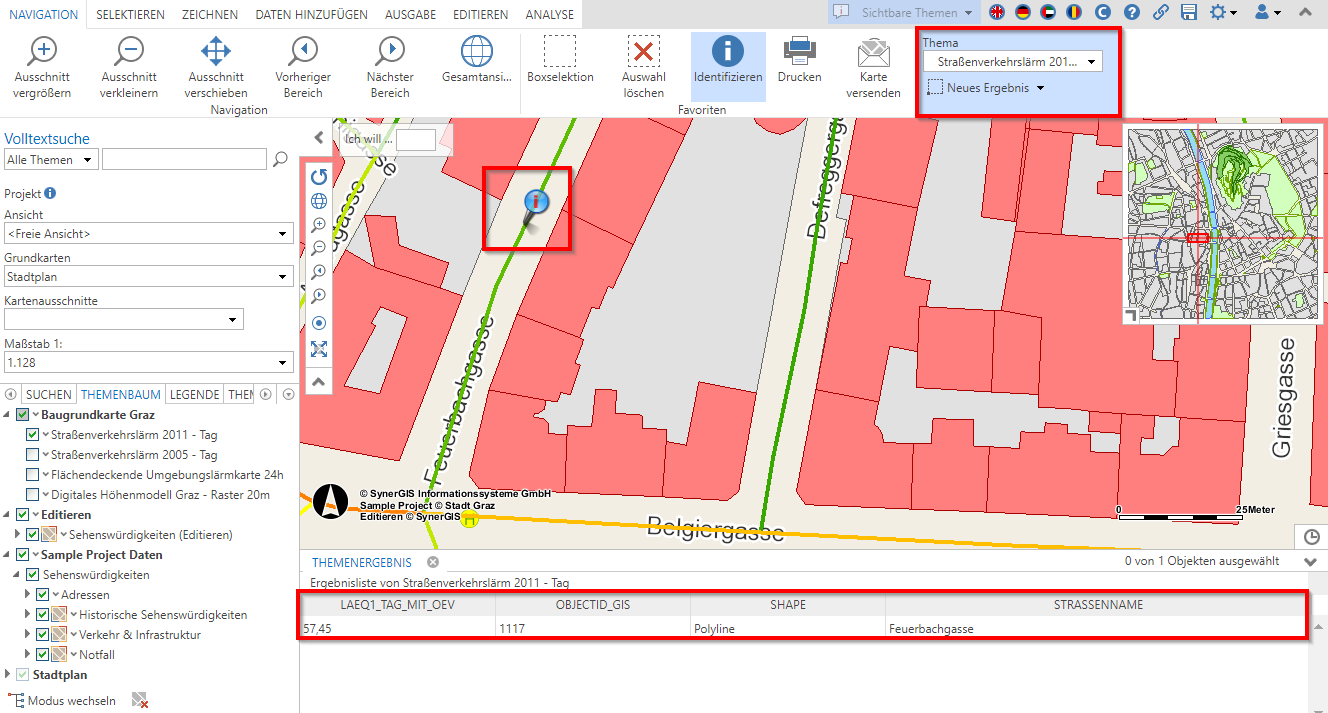Viewport: 1328px width, 713px height.
Task: Click the Volltextsuche text input field
Action: [x=184, y=159]
